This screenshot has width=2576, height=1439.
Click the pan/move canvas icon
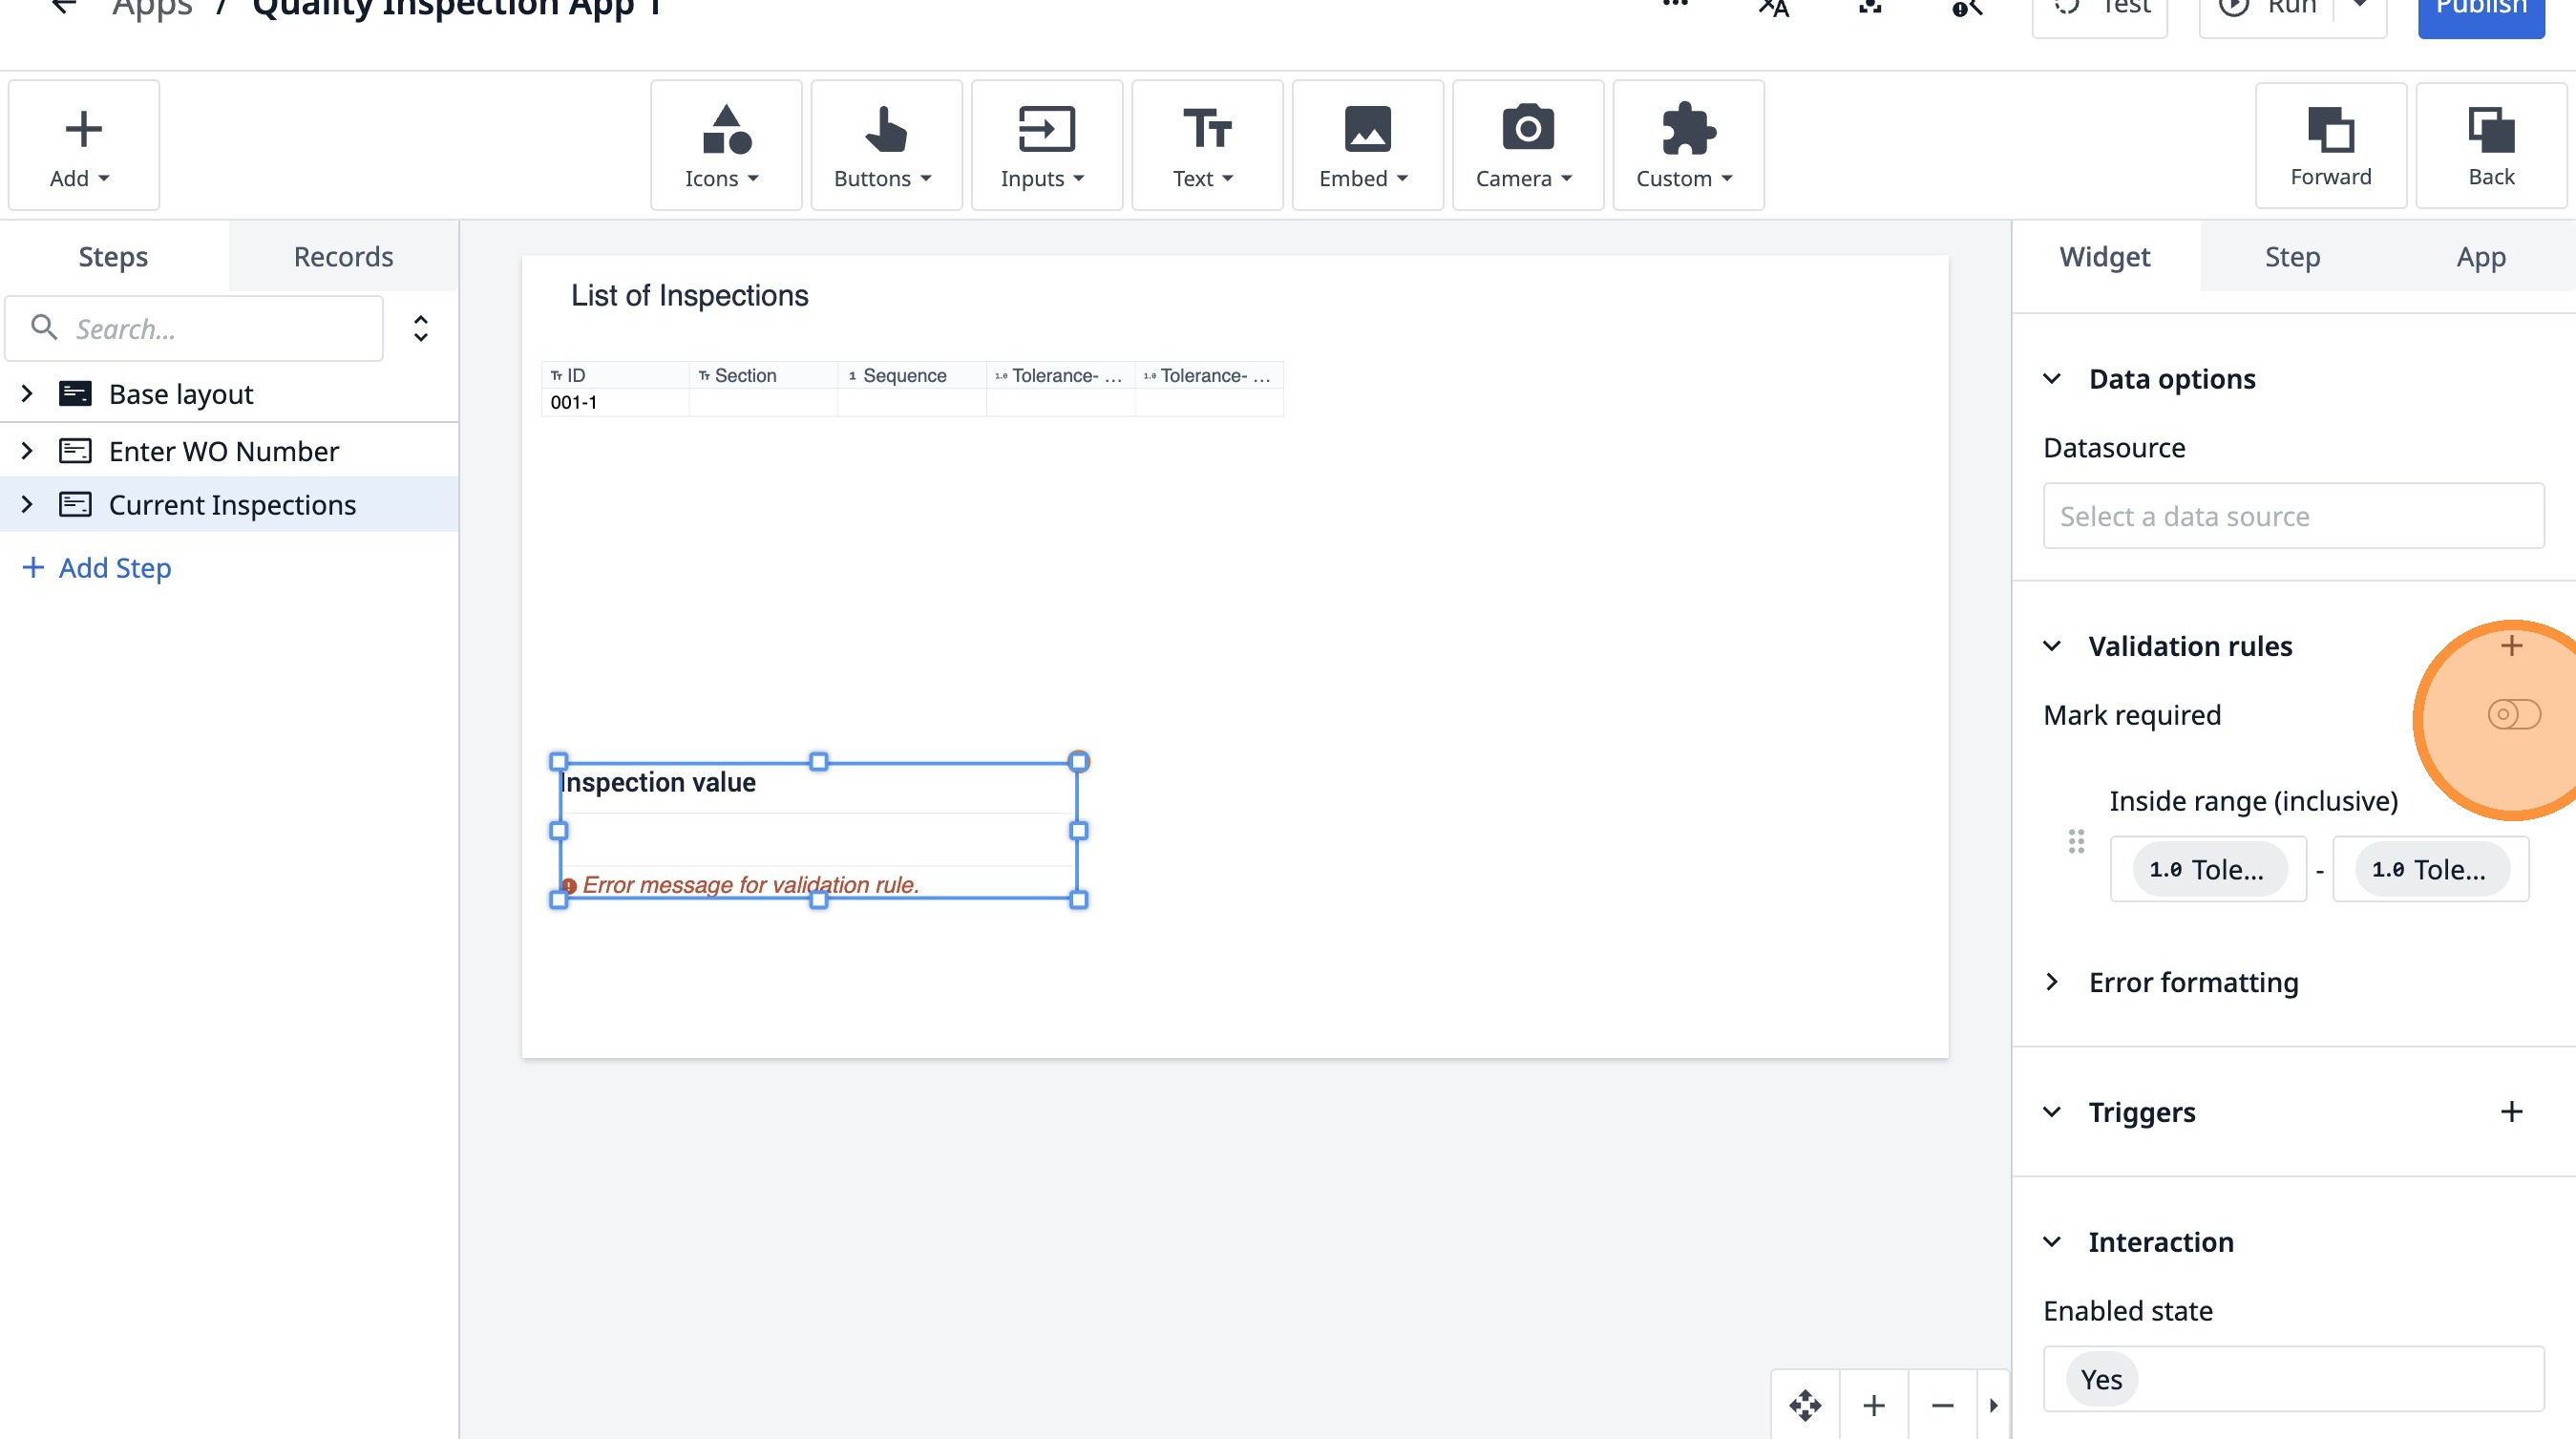(1804, 1405)
